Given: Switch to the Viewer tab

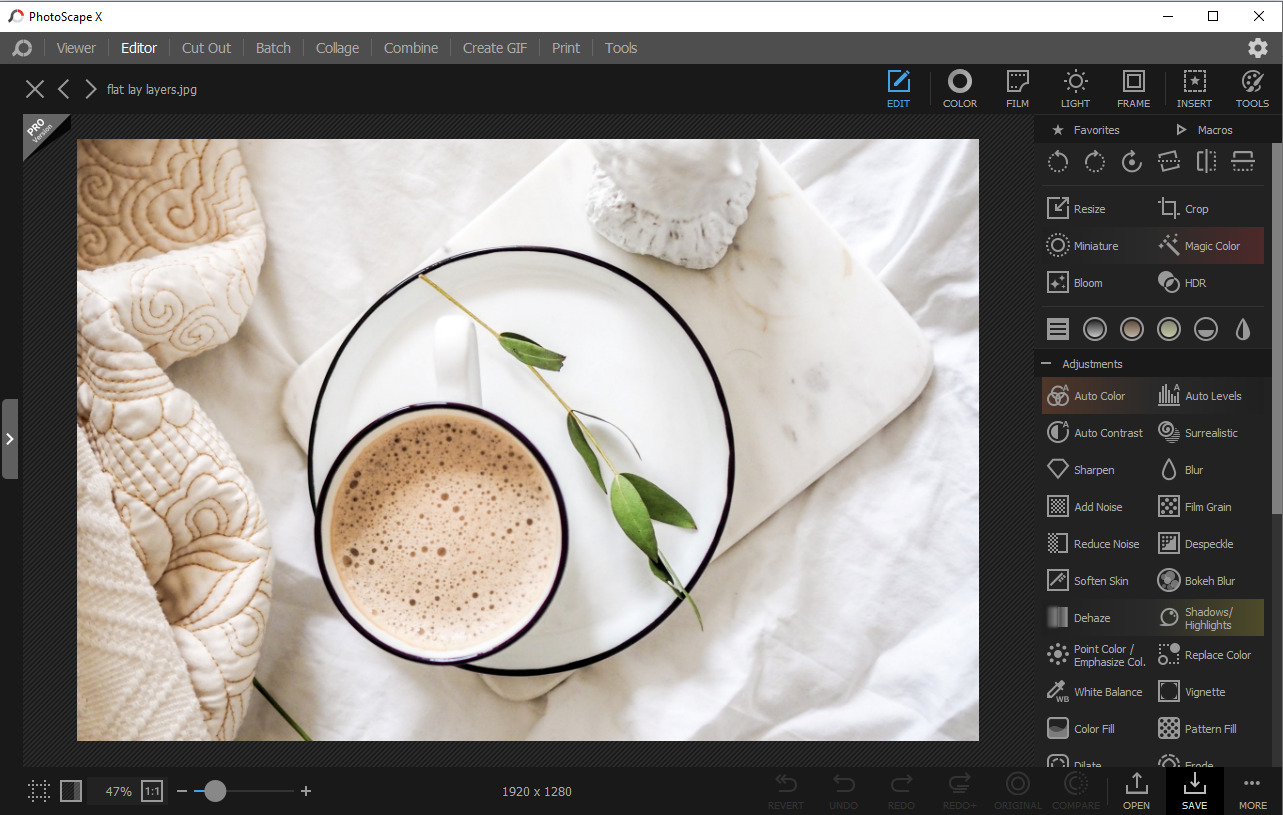Looking at the screenshot, I should tap(76, 48).
